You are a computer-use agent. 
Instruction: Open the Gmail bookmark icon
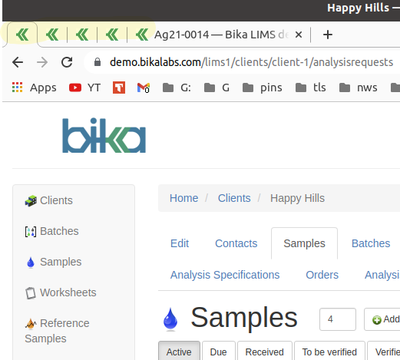click(x=144, y=88)
